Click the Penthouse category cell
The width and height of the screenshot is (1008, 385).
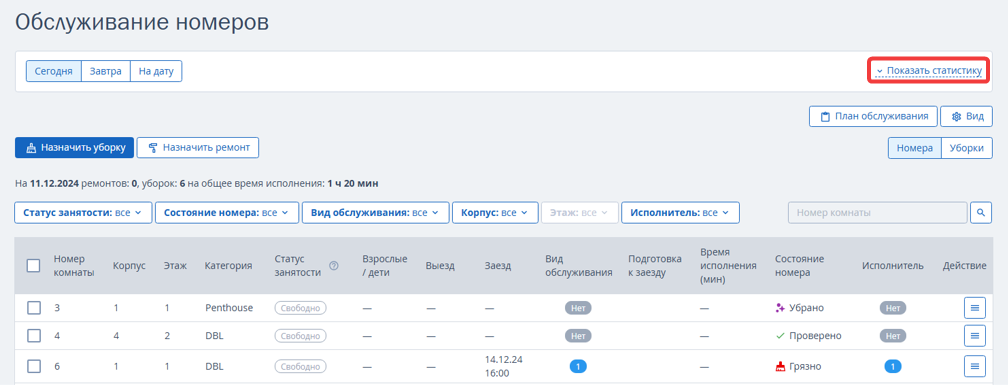[229, 308]
